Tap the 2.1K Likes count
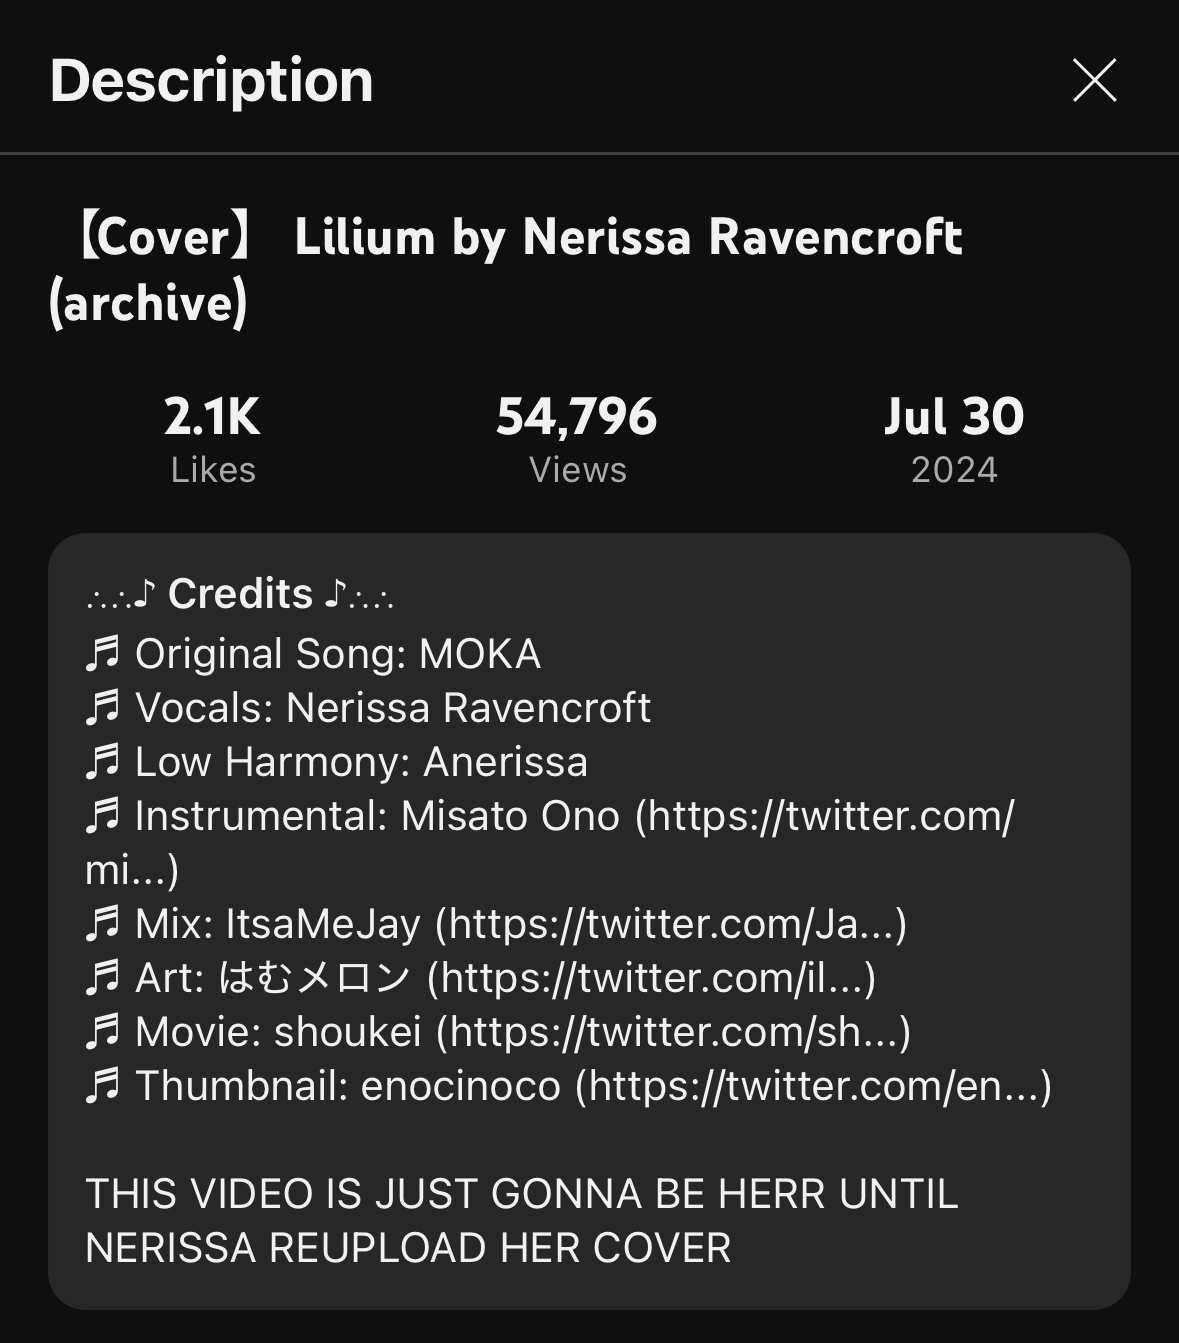Screen dimensions: 1179x1343 [x=212, y=438]
